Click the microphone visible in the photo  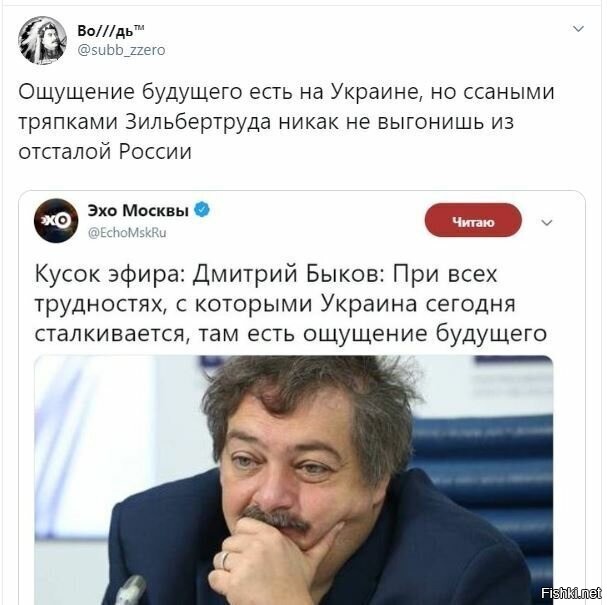tap(130, 590)
